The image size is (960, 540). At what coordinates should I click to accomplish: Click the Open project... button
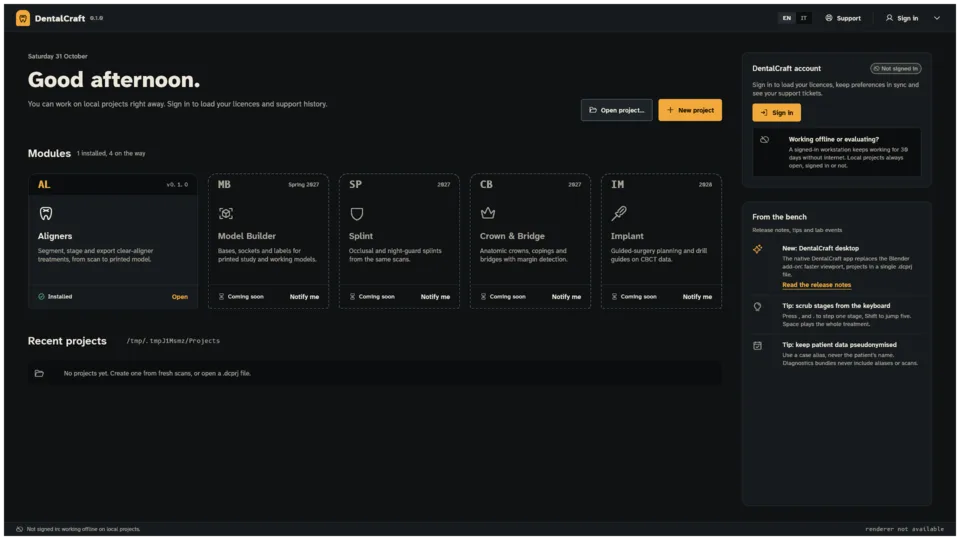click(x=617, y=110)
